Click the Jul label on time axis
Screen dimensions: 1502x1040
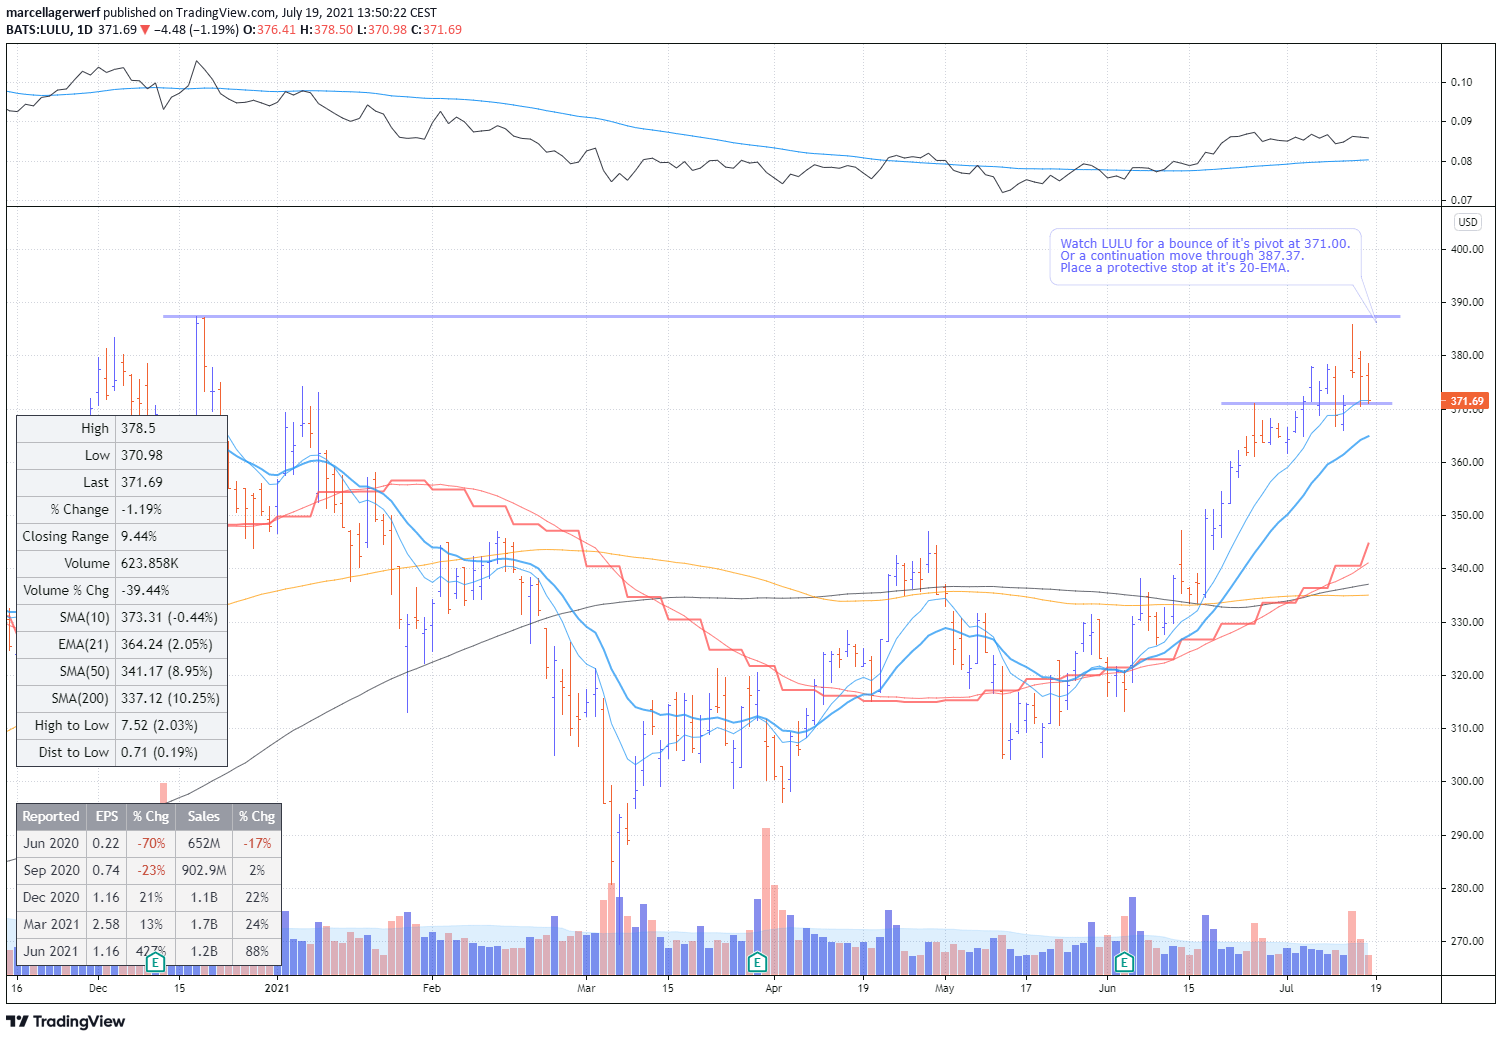[x=1286, y=988]
